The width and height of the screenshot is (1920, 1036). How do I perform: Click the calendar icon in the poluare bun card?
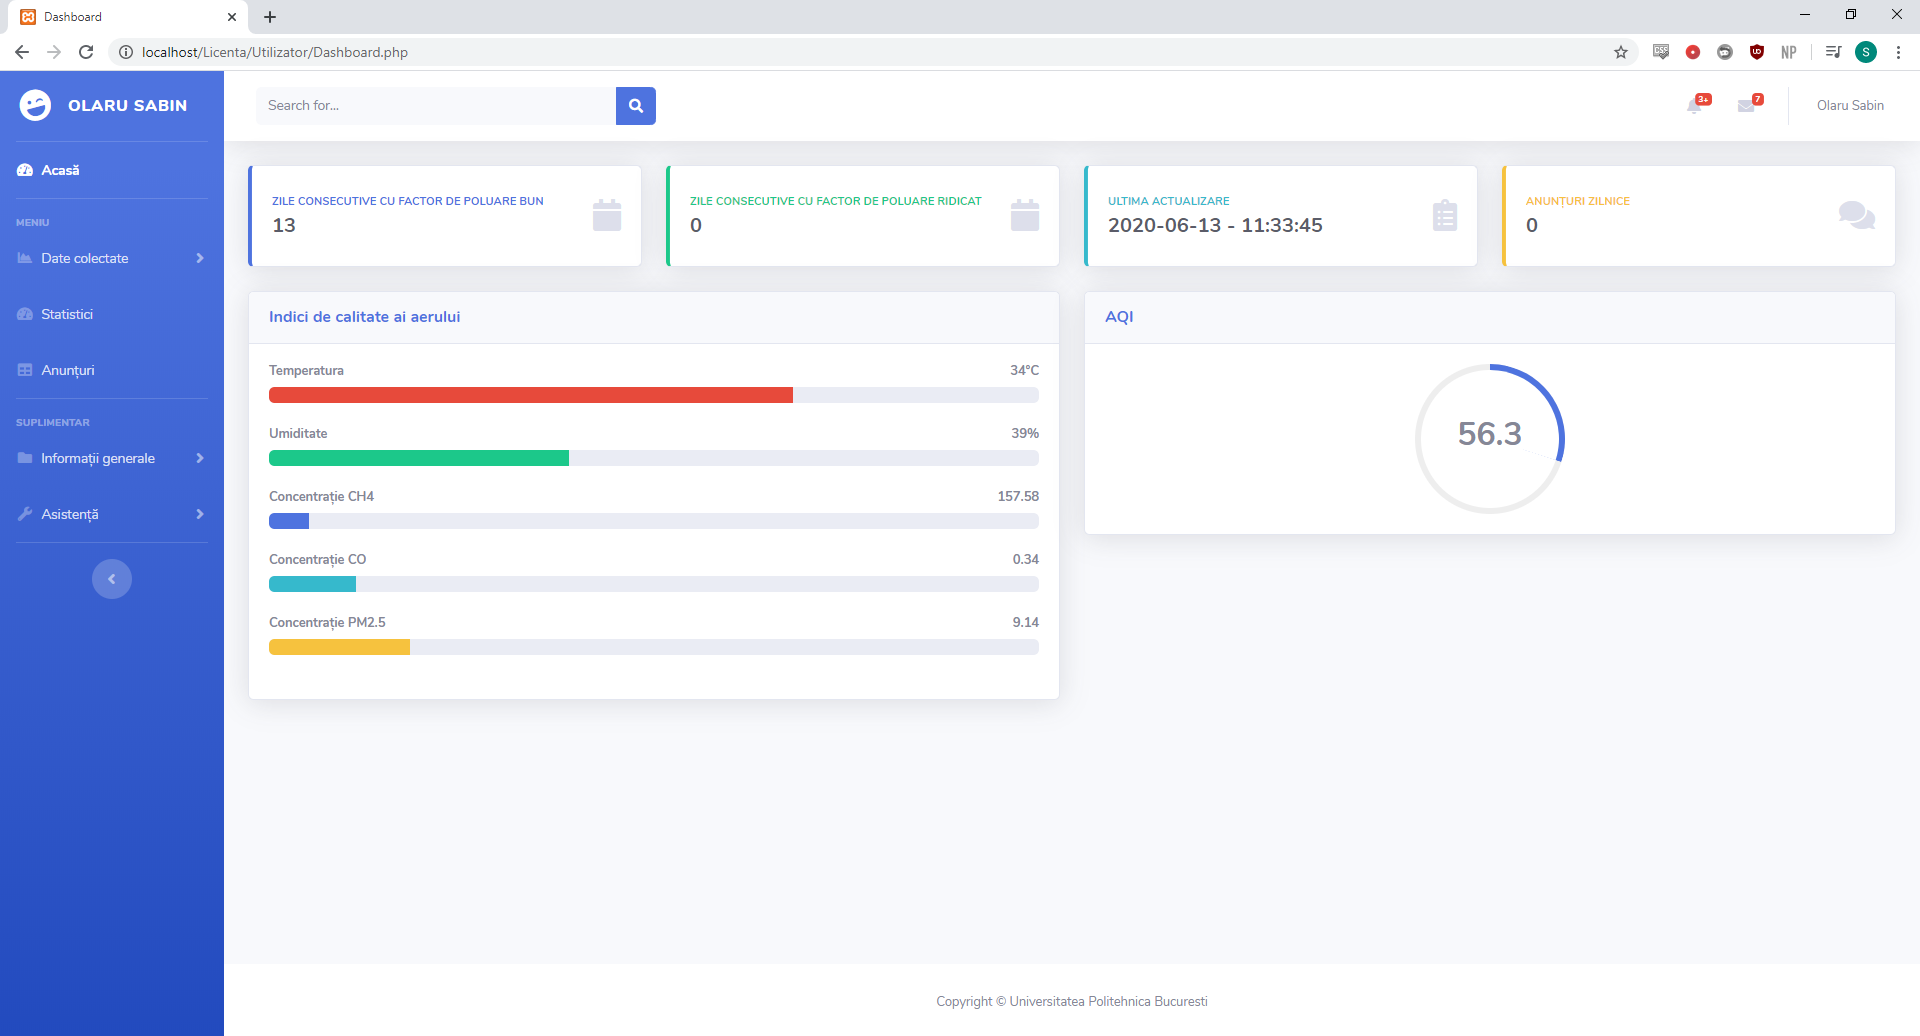point(607,216)
